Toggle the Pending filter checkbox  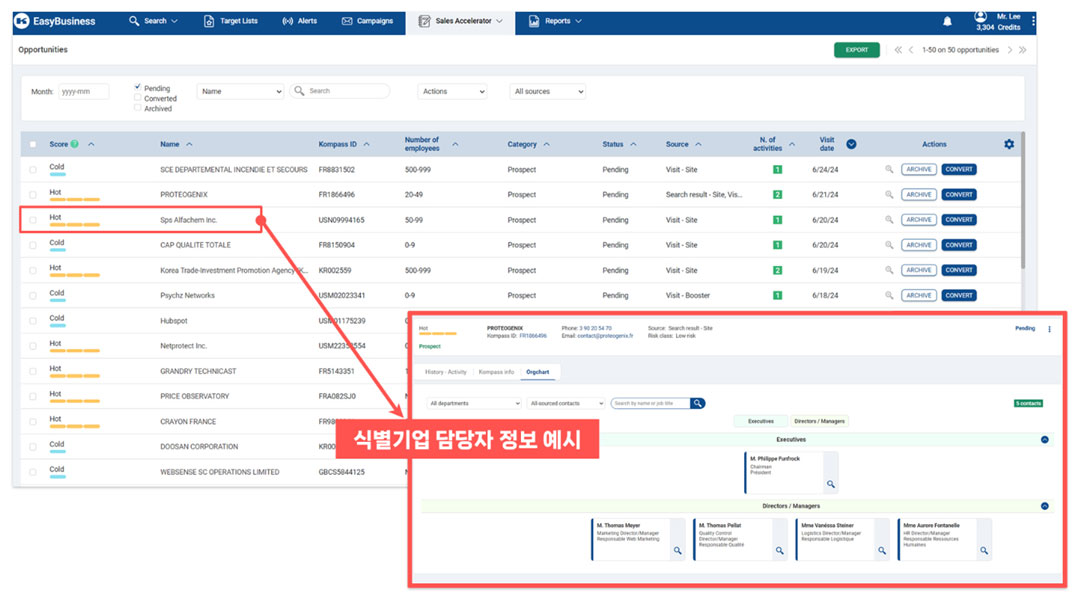pos(138,88)
